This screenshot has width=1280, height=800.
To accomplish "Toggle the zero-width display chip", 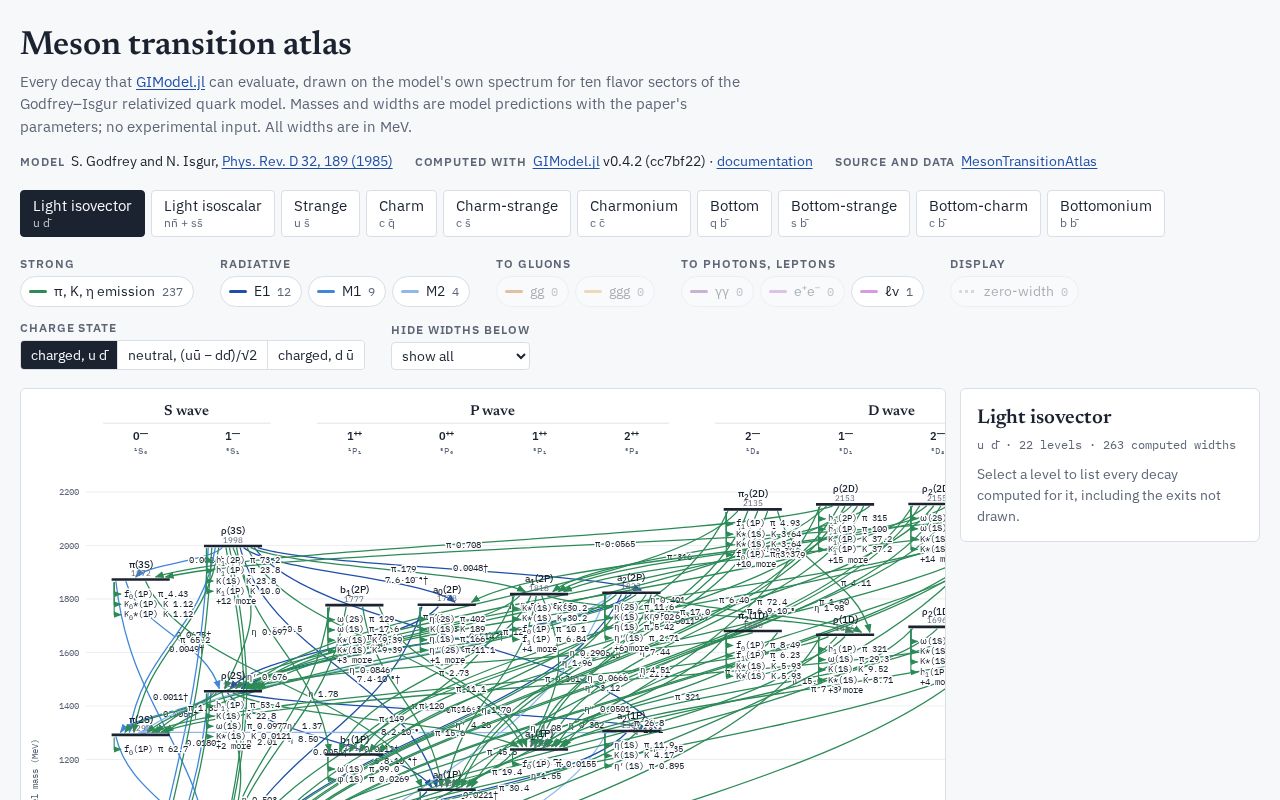I will click(x=1014, y=291).
